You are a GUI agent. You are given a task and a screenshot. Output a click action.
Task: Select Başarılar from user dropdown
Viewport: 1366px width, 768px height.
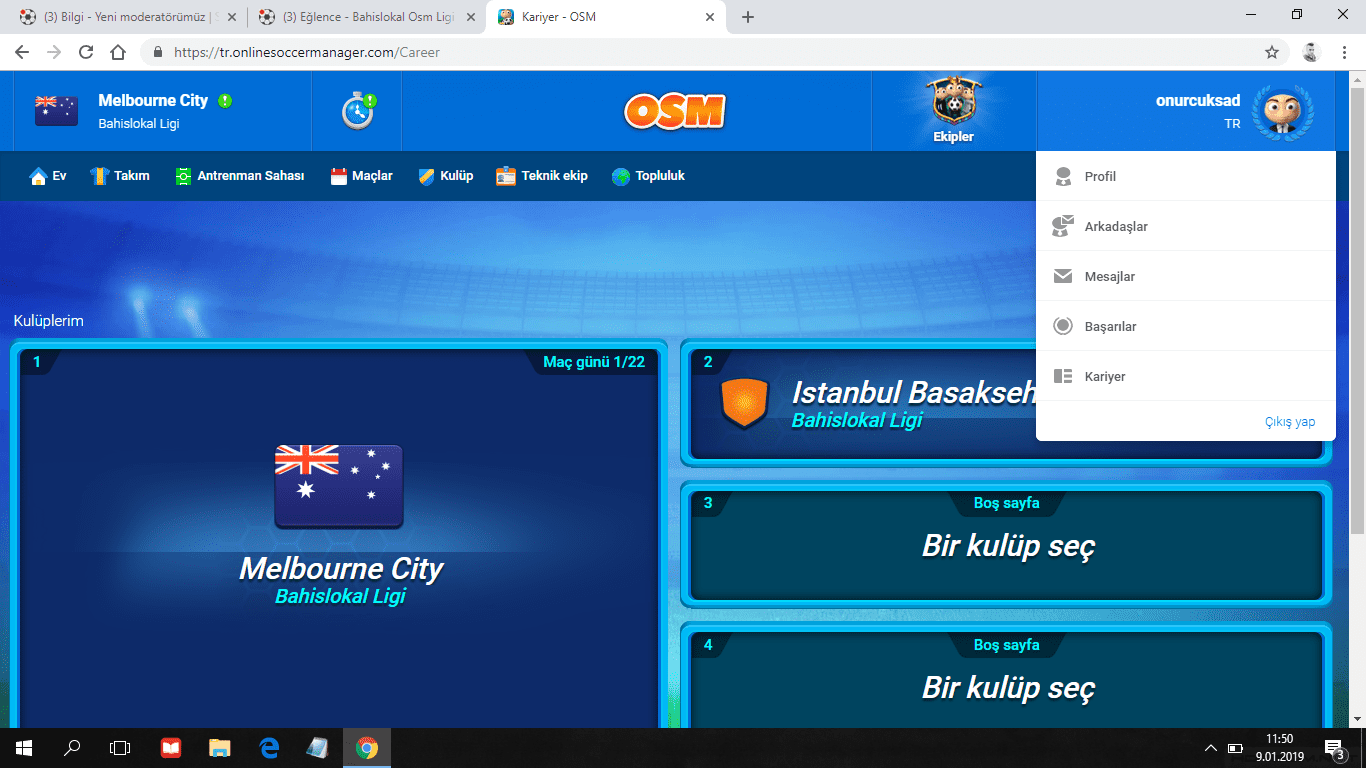coord(1186,326)
